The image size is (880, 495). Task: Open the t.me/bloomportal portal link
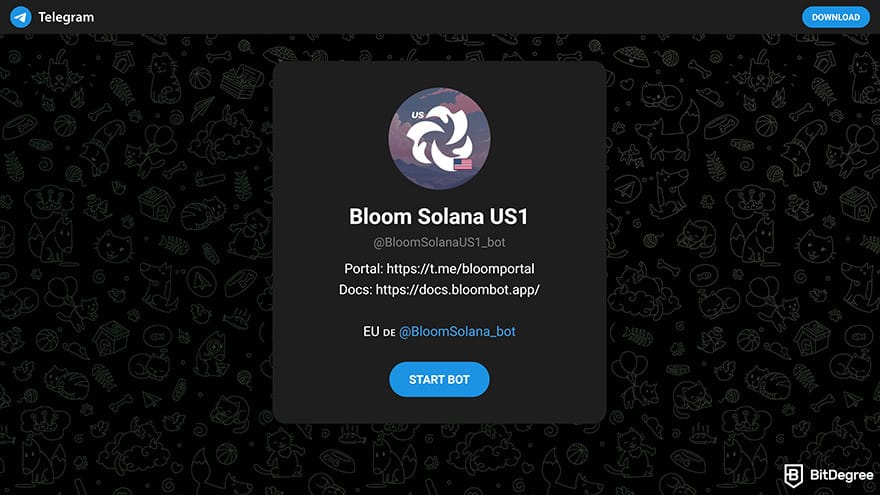point(460,269)
